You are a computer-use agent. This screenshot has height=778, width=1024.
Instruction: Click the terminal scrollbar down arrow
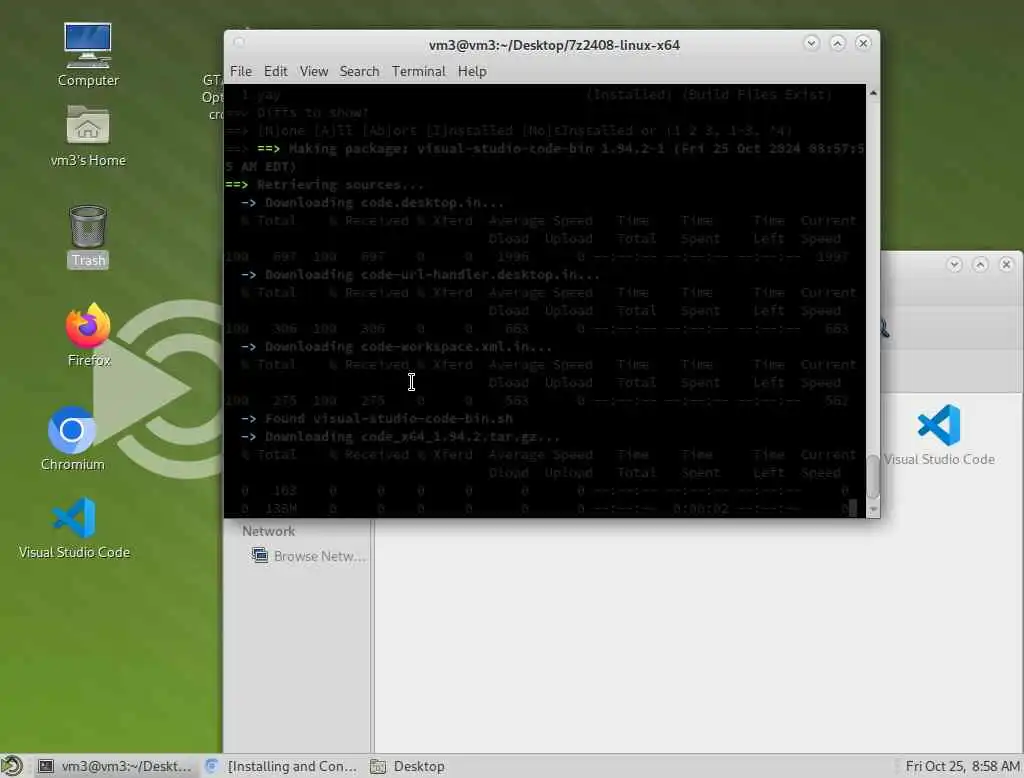click(x=873, y=510)
